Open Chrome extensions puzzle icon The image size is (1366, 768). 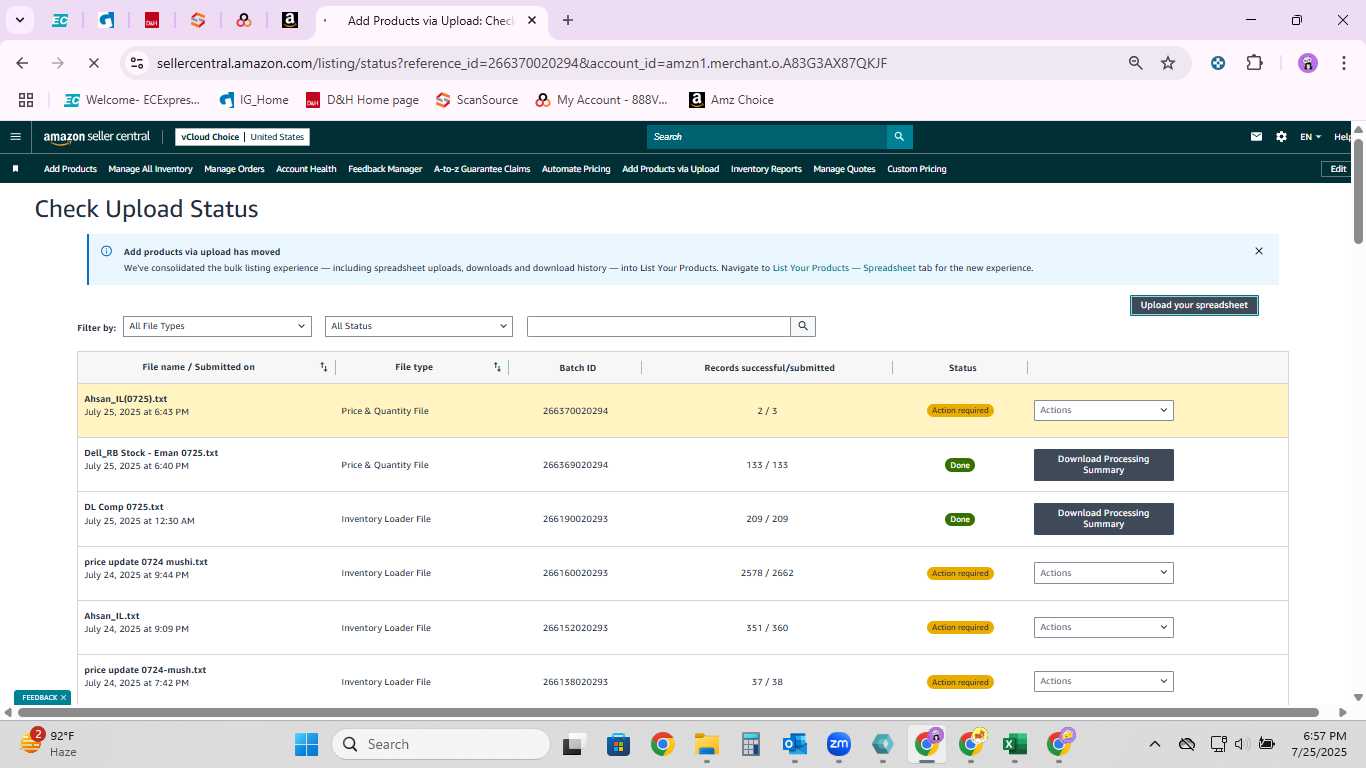(1254, 63)
